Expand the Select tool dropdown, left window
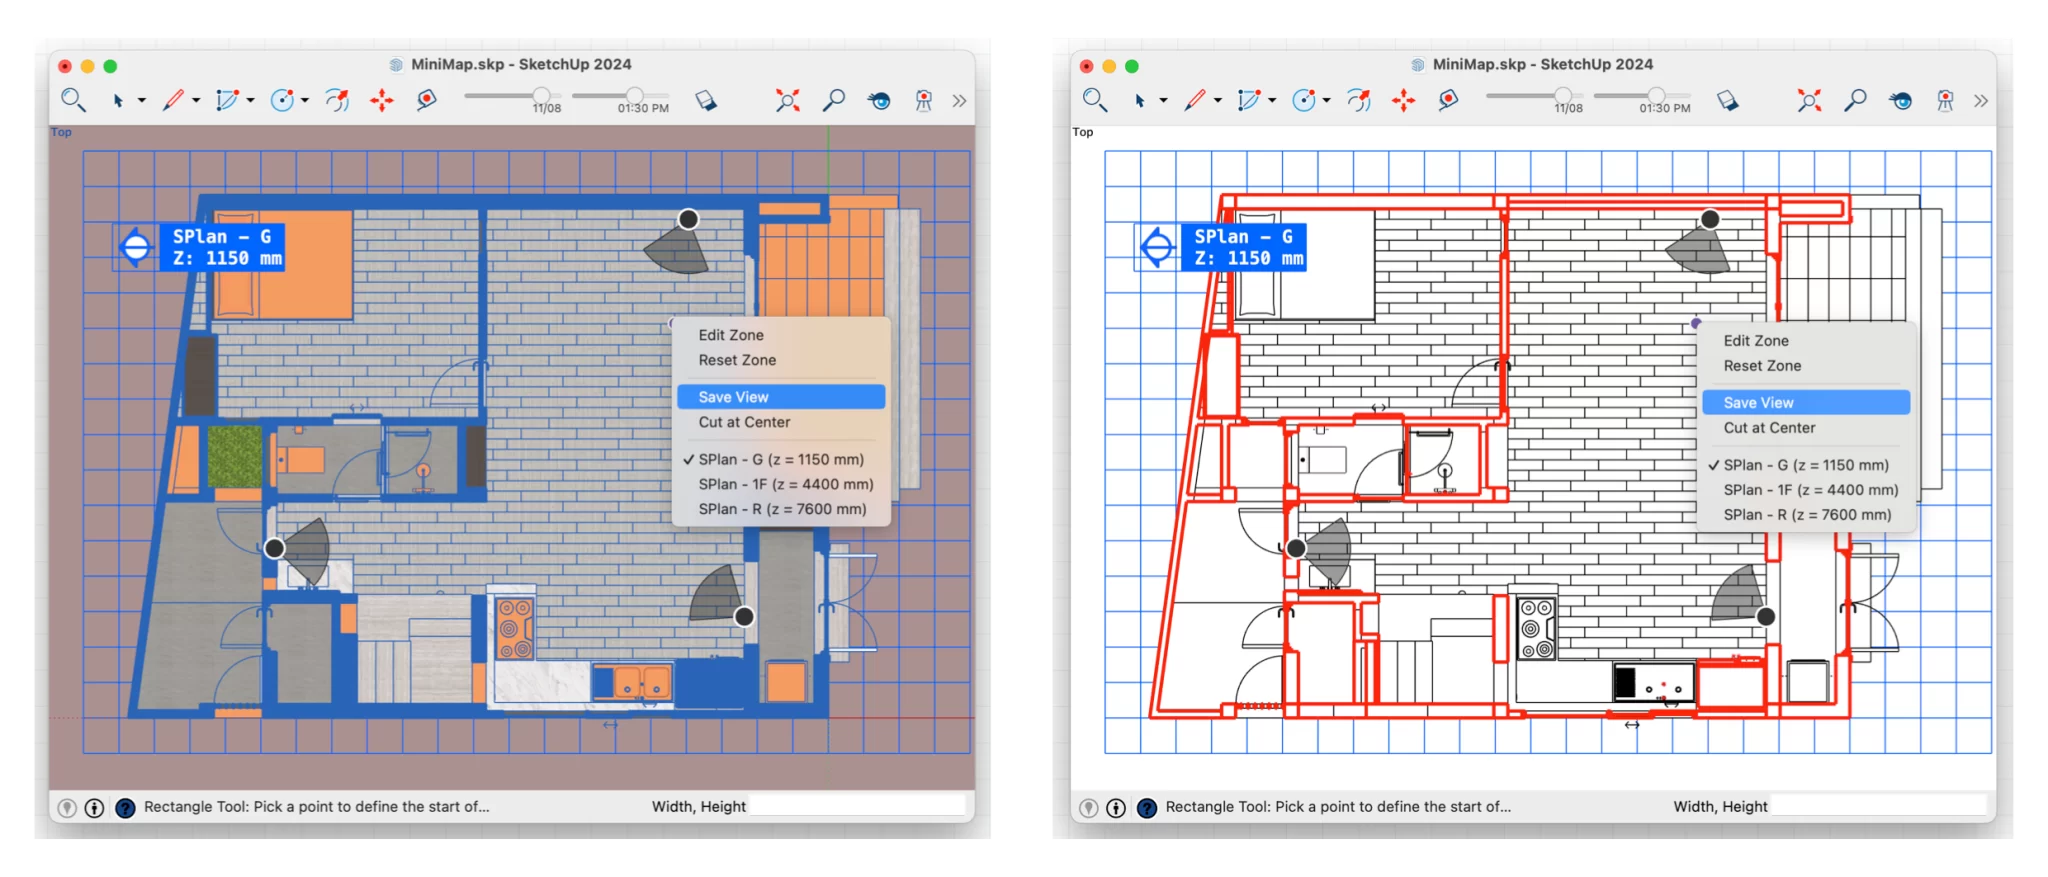Viewport: 2048px width, 877px height. [142, 101]
